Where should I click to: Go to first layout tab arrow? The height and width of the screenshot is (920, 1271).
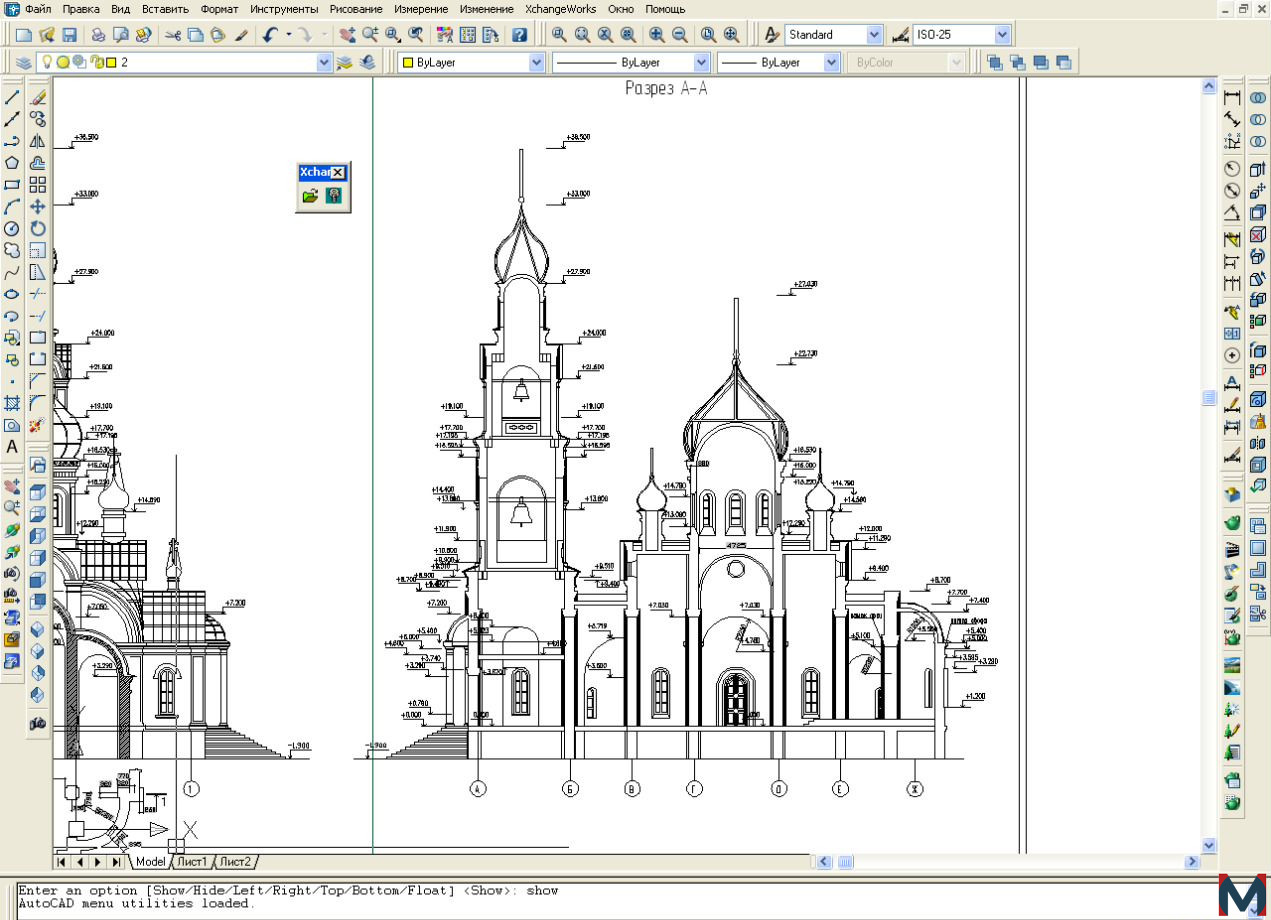tap(62, 861)
